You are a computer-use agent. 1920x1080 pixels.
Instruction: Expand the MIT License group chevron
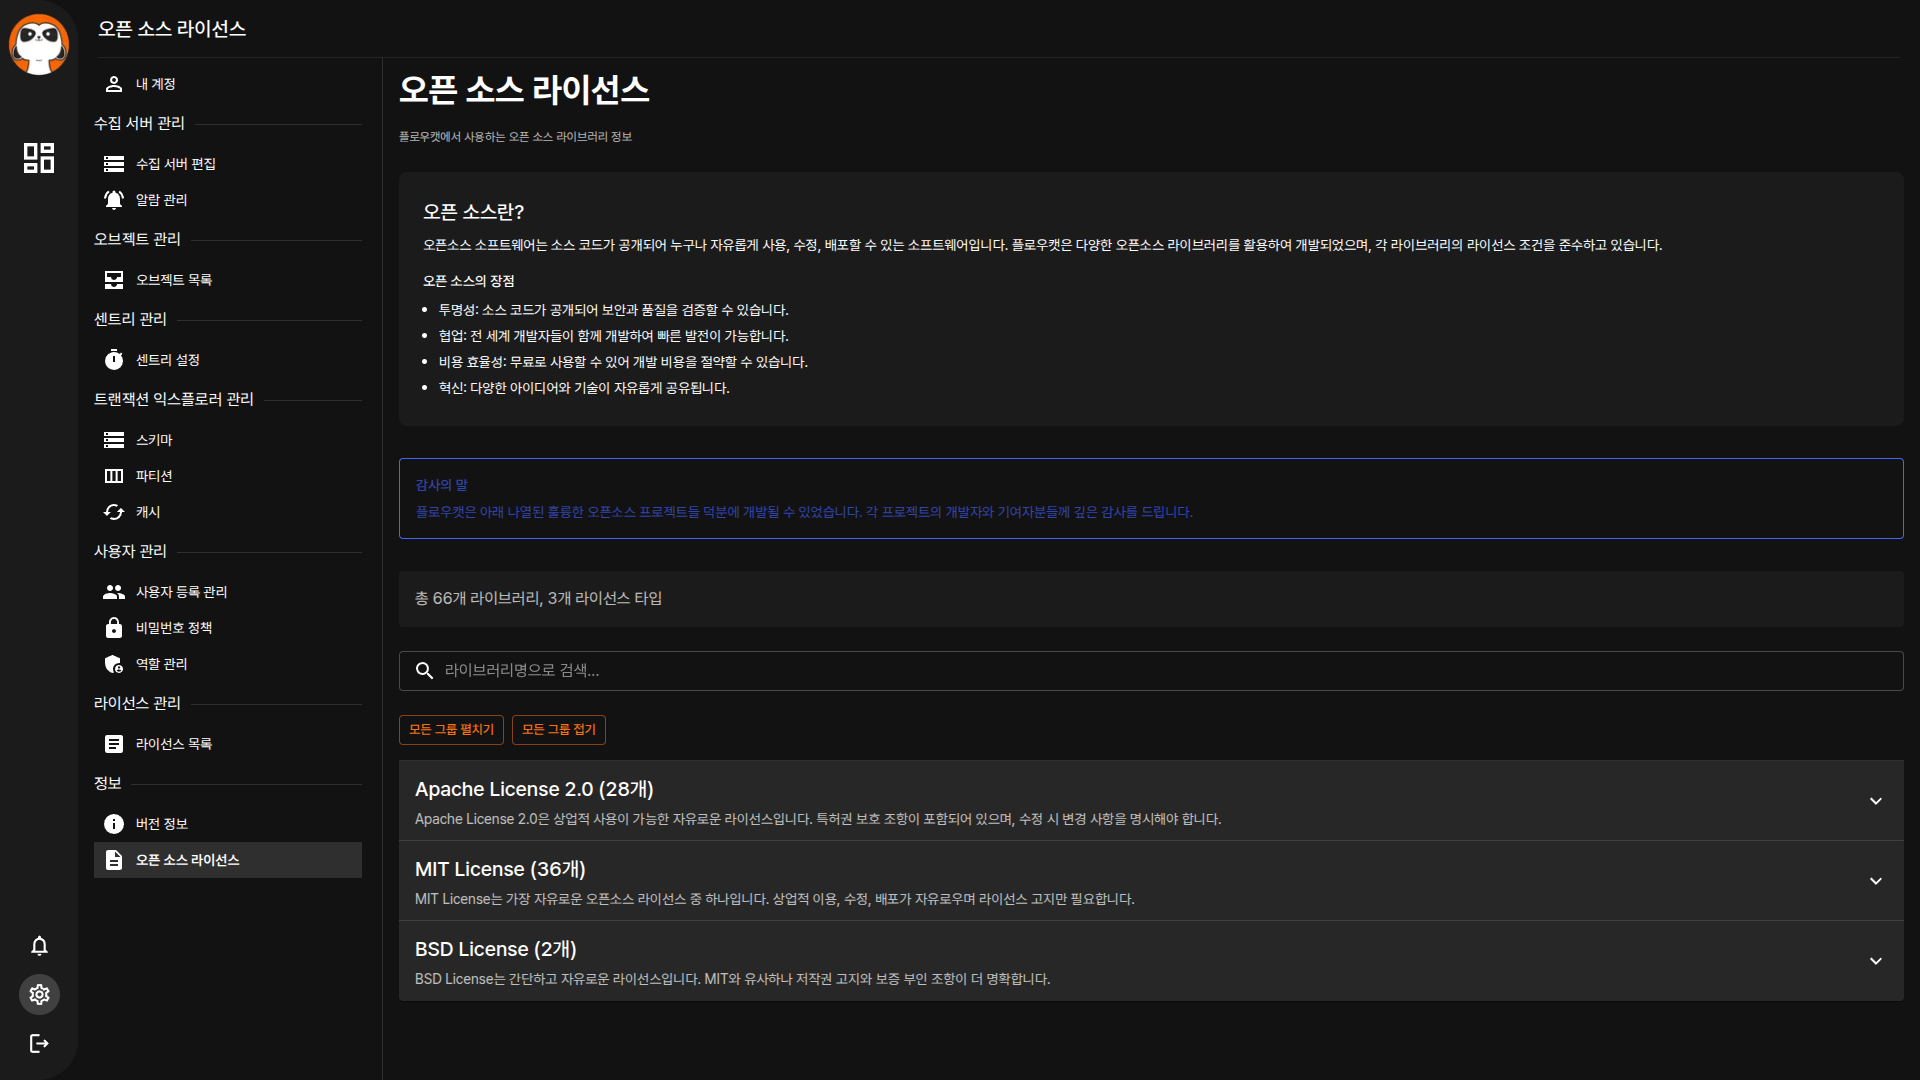point(1875,881)
